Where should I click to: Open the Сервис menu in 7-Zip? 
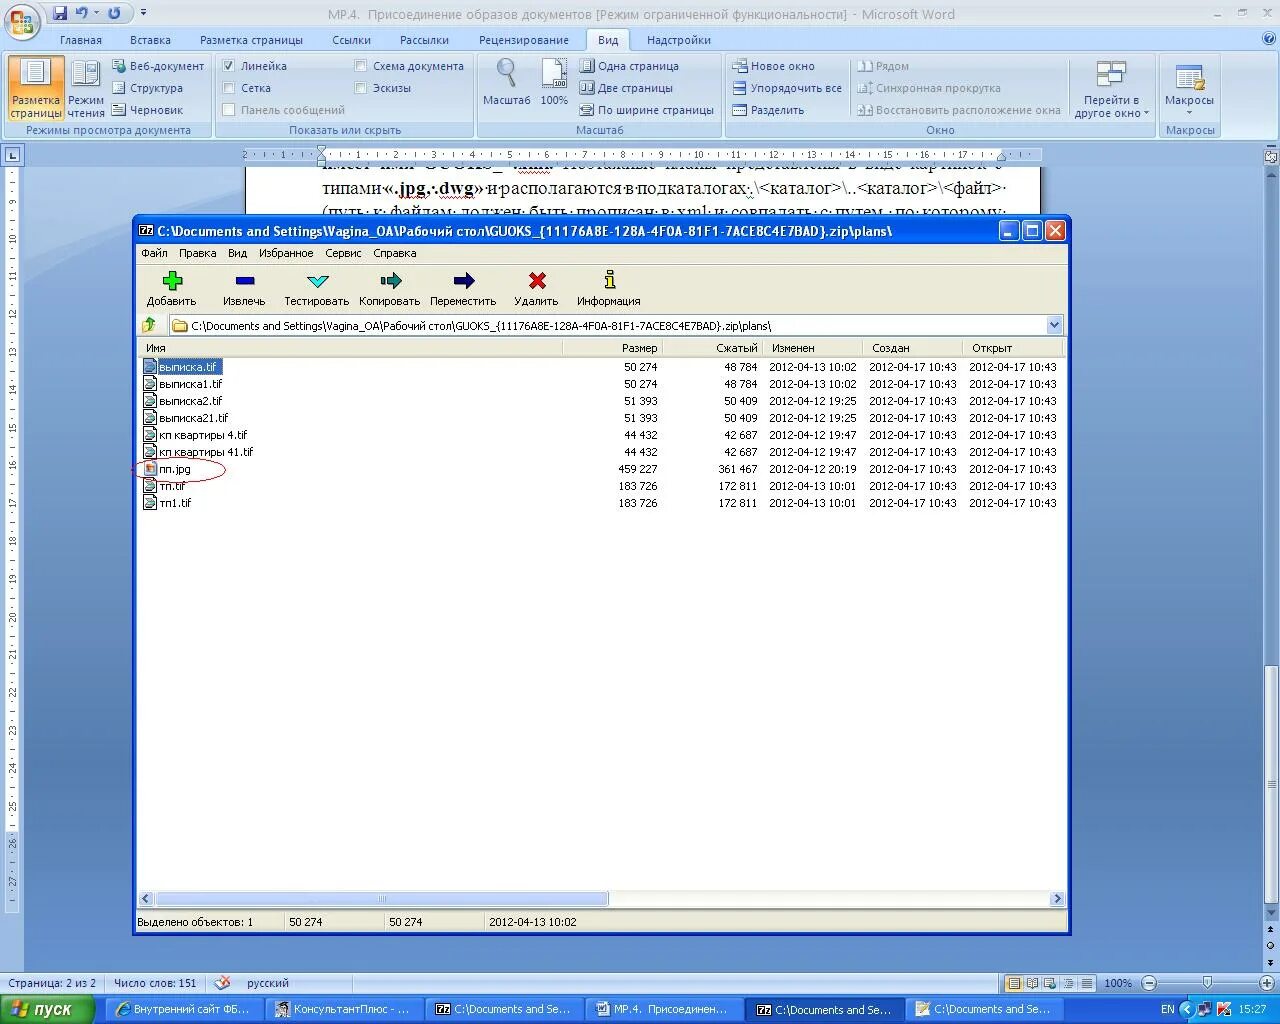[343, 253]
